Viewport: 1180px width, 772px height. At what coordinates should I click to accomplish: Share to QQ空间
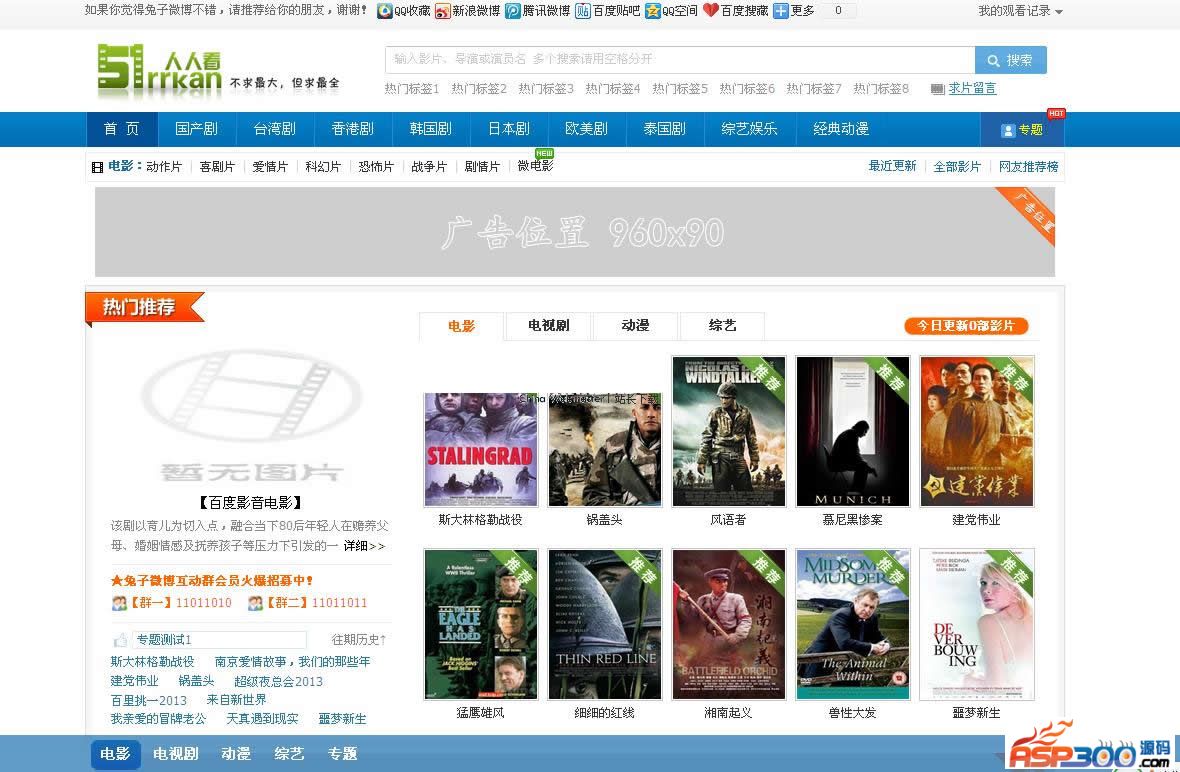(x=672, y=11)
